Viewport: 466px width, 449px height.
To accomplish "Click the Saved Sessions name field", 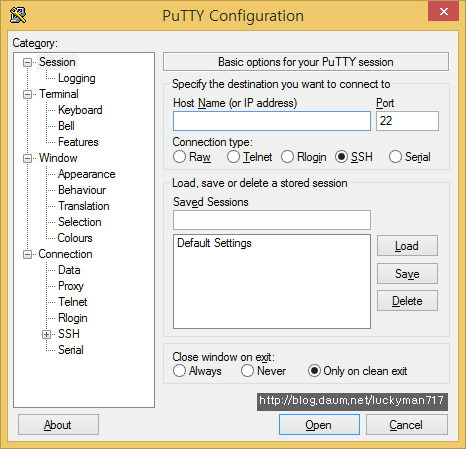I will click(x=272, y=220).
